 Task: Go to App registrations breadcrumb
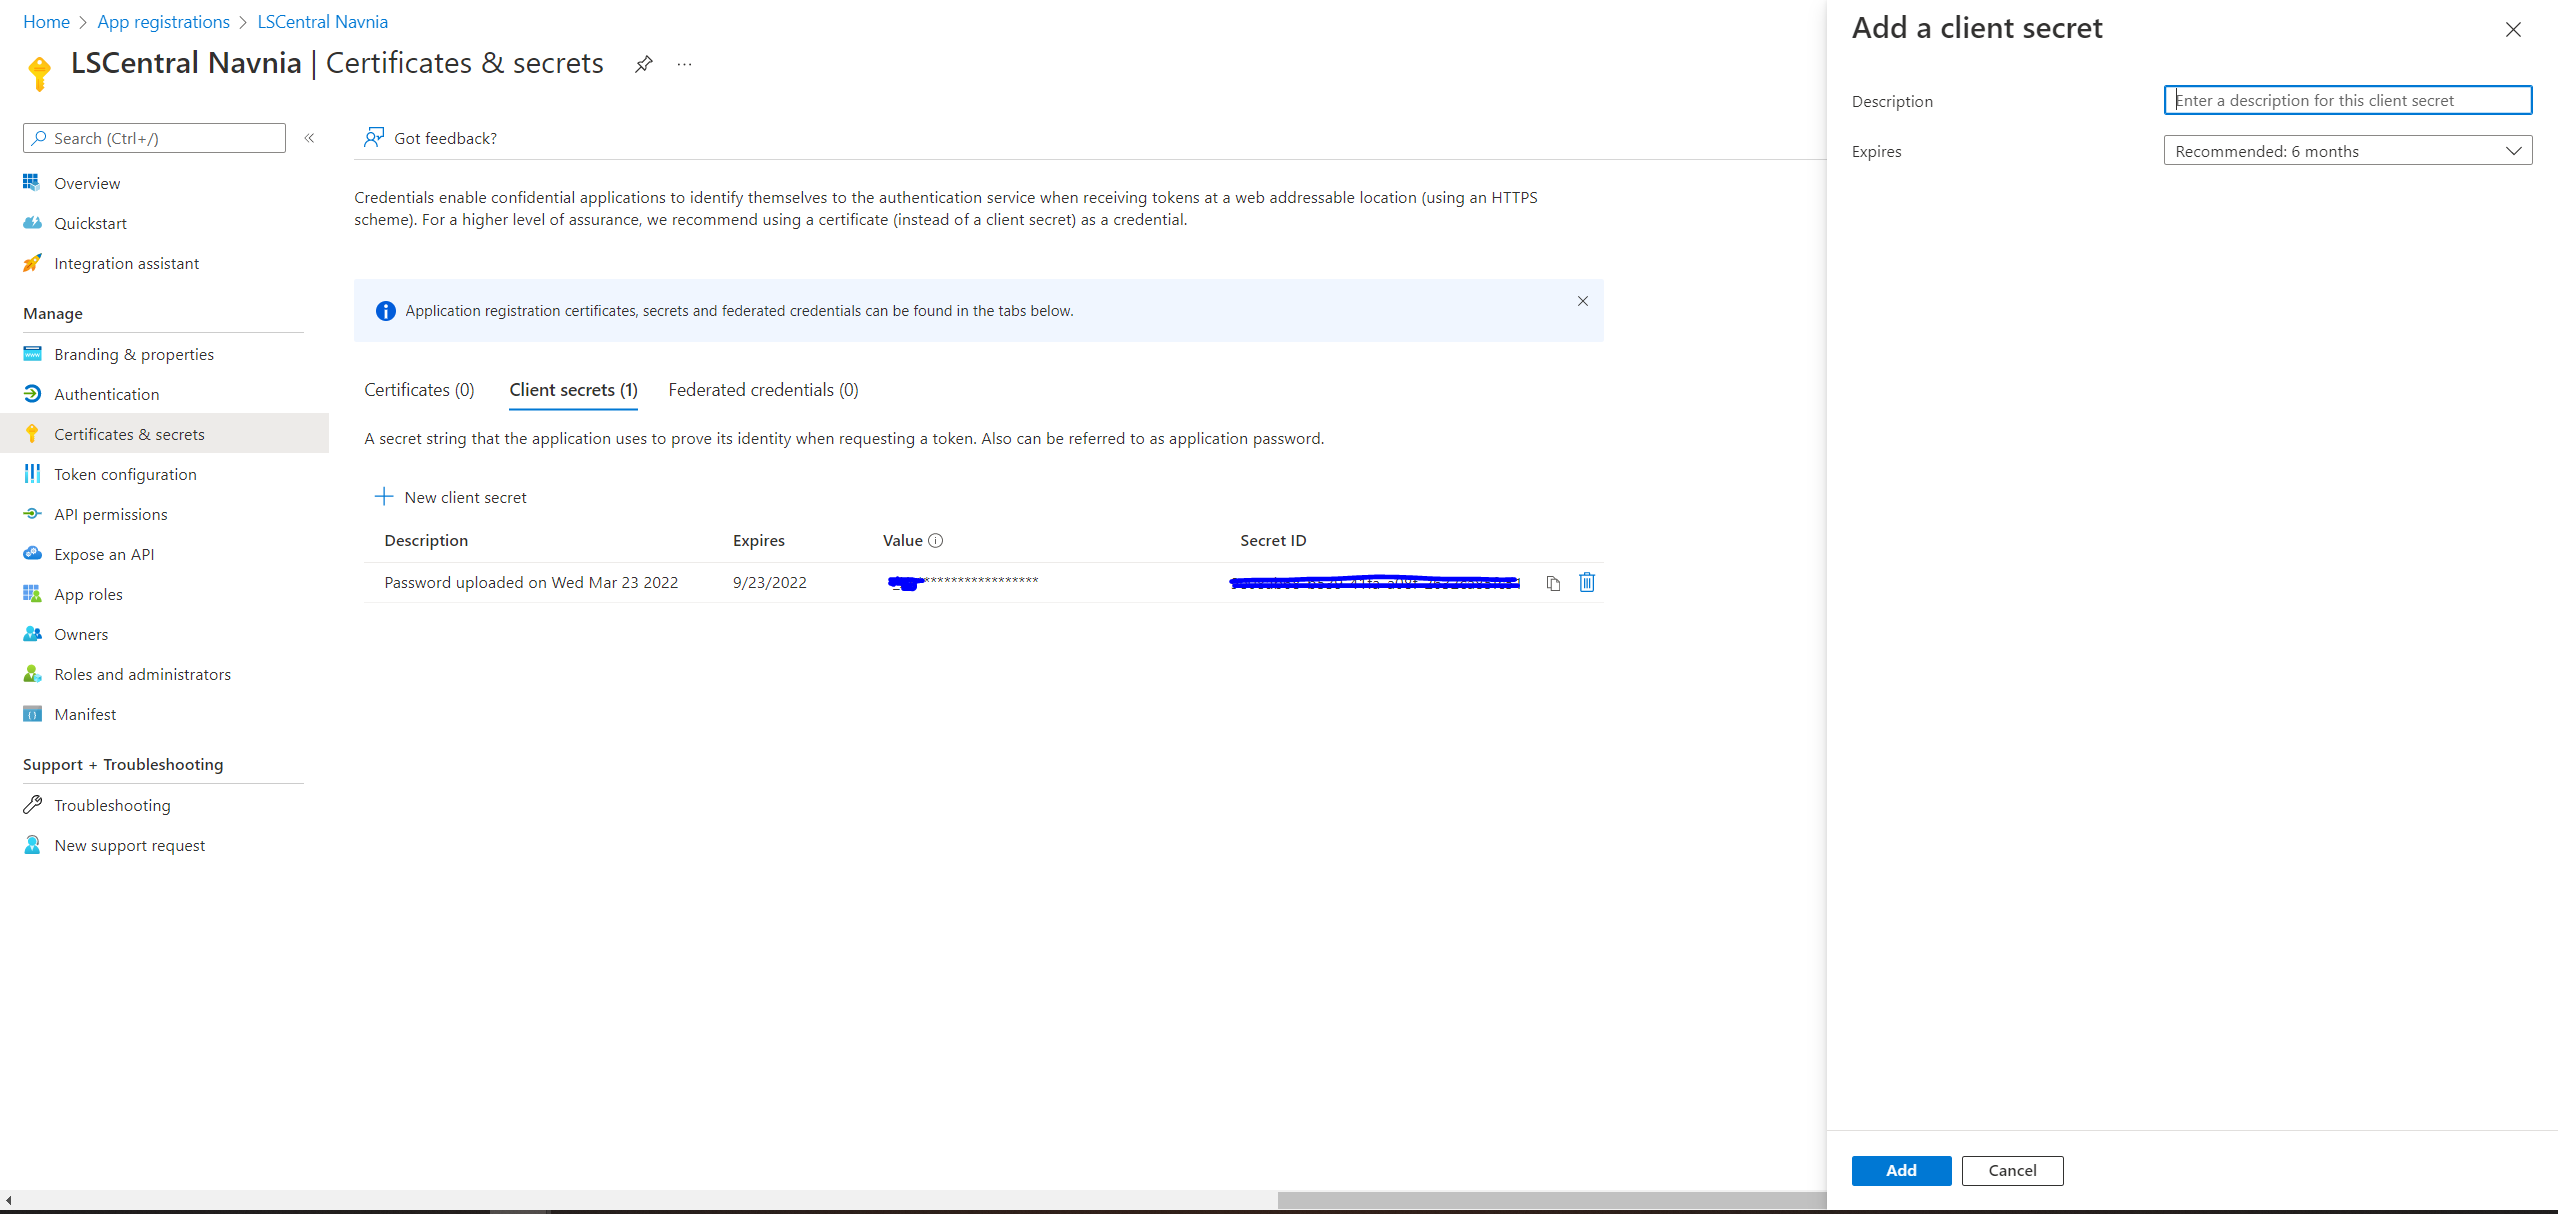pos(163,22)
